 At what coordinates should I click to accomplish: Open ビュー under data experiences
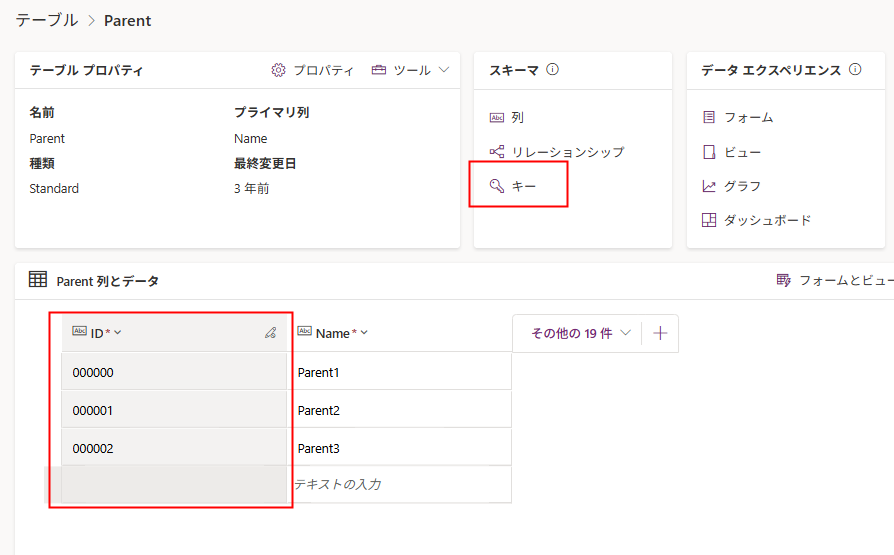(x=732, y=152)
